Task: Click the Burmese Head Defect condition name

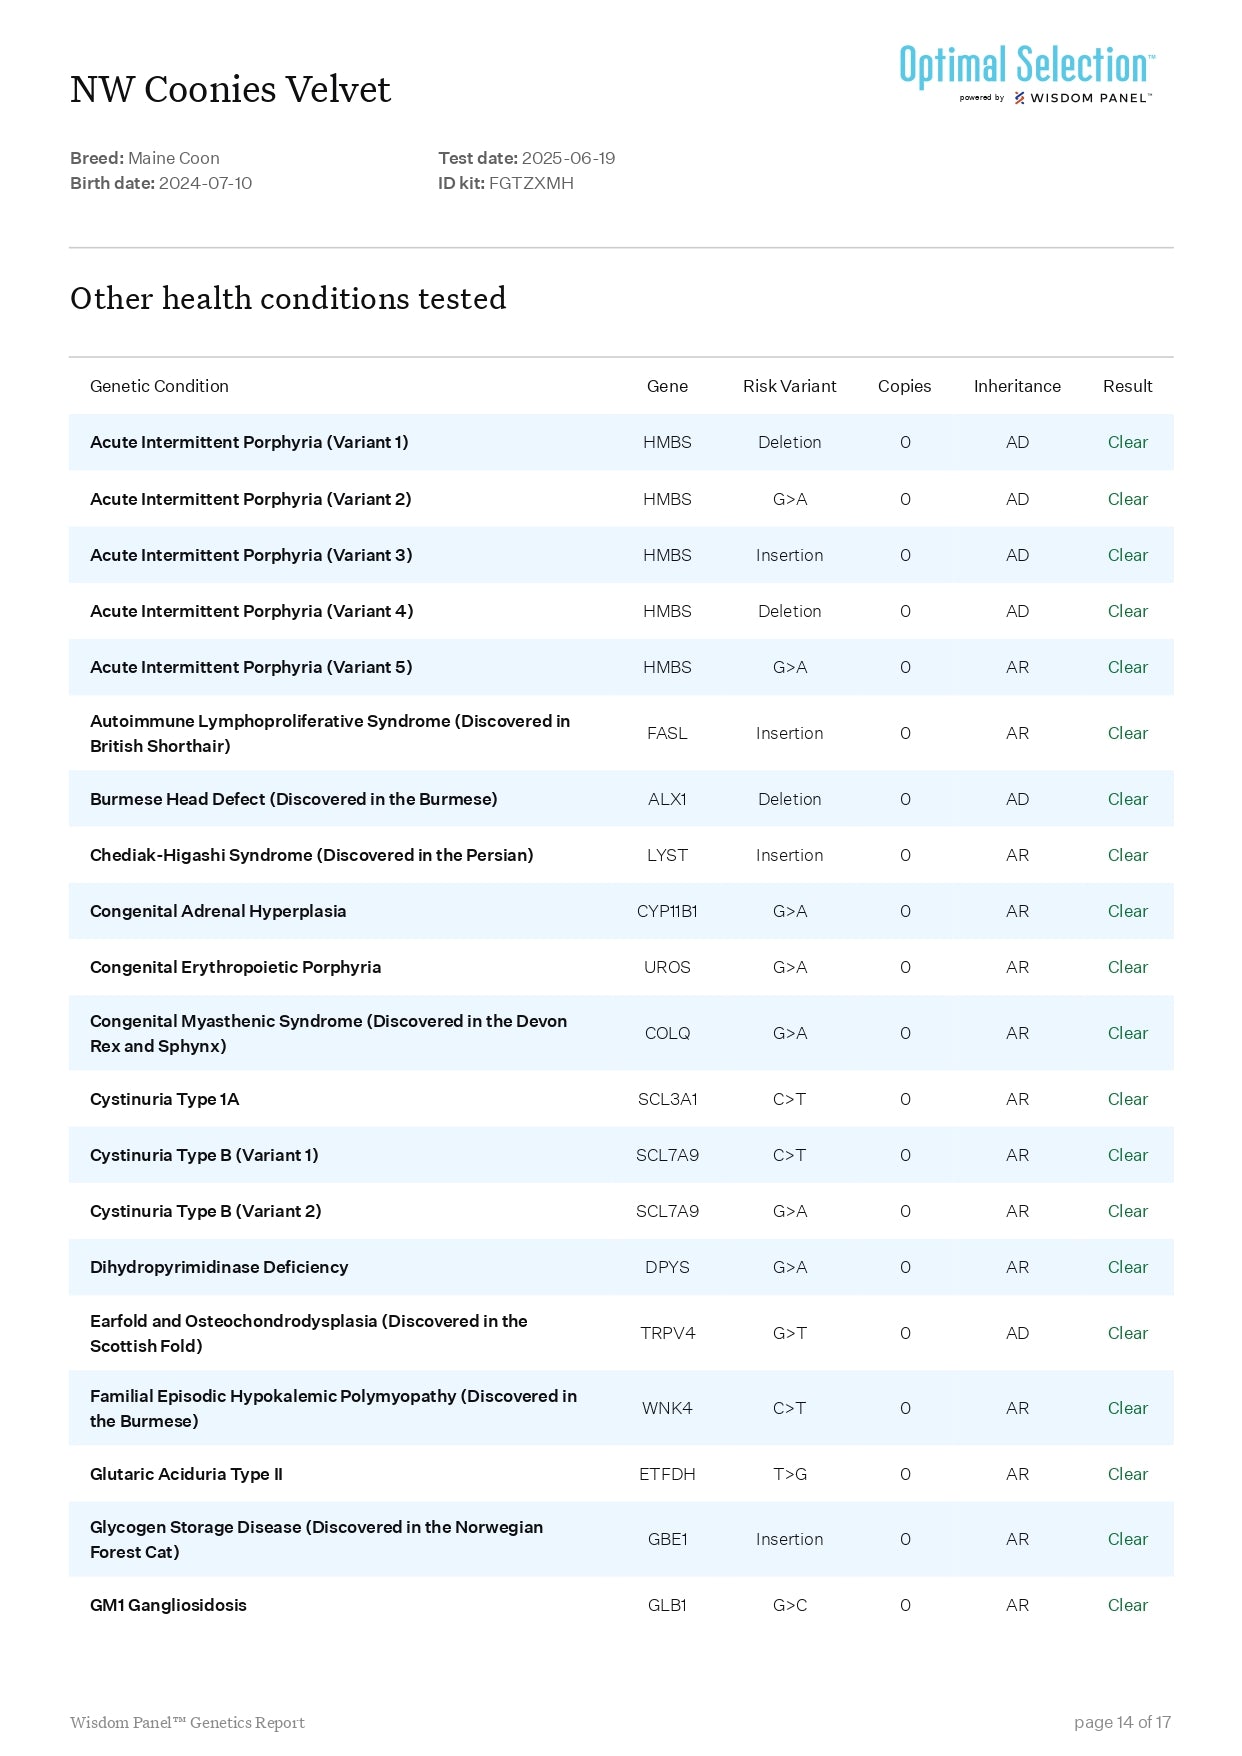Action: click(293, 799)
